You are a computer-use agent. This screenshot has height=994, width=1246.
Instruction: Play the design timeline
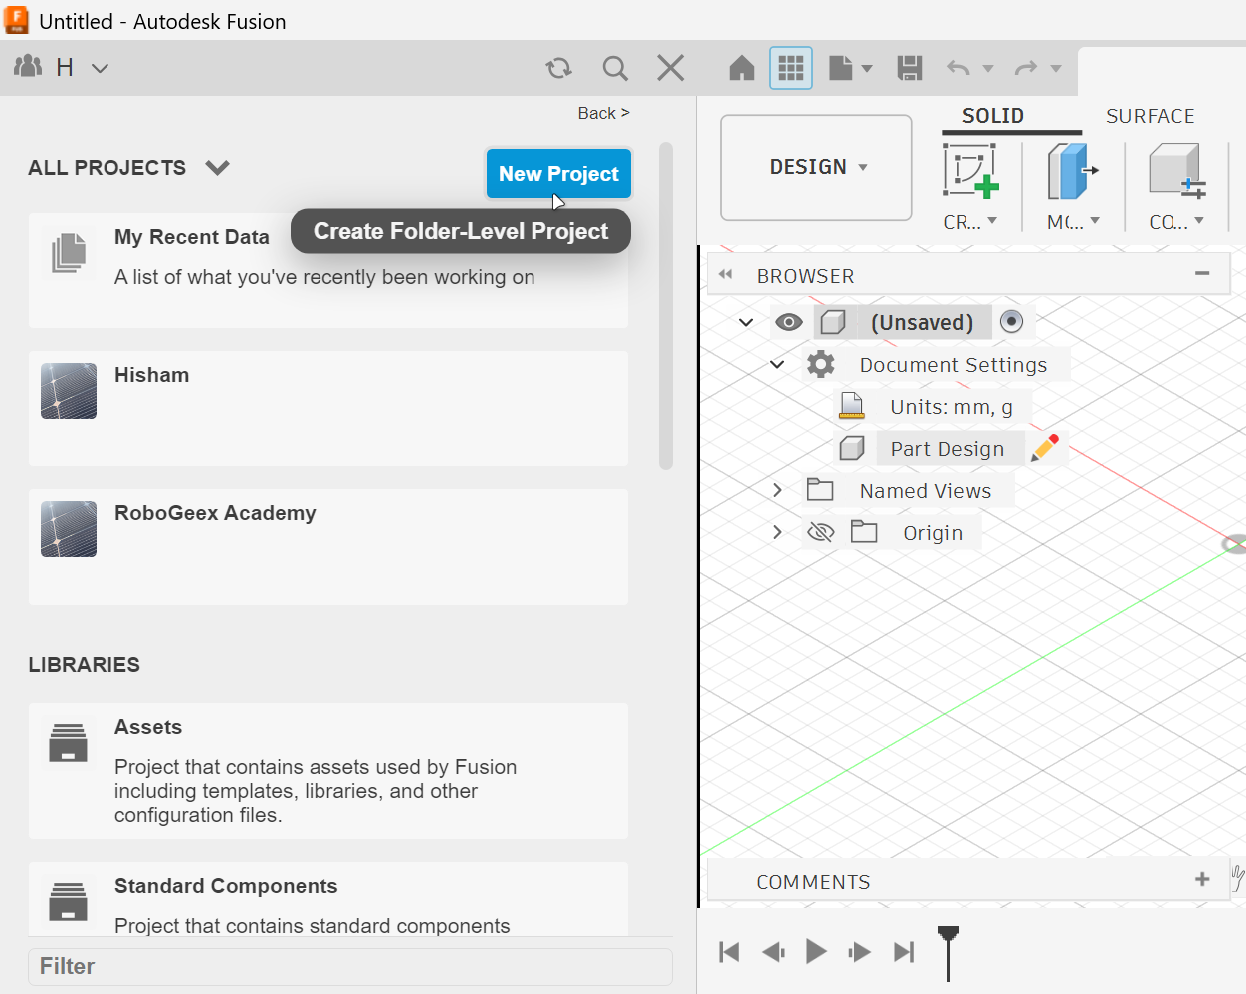[x=816, y=952]
